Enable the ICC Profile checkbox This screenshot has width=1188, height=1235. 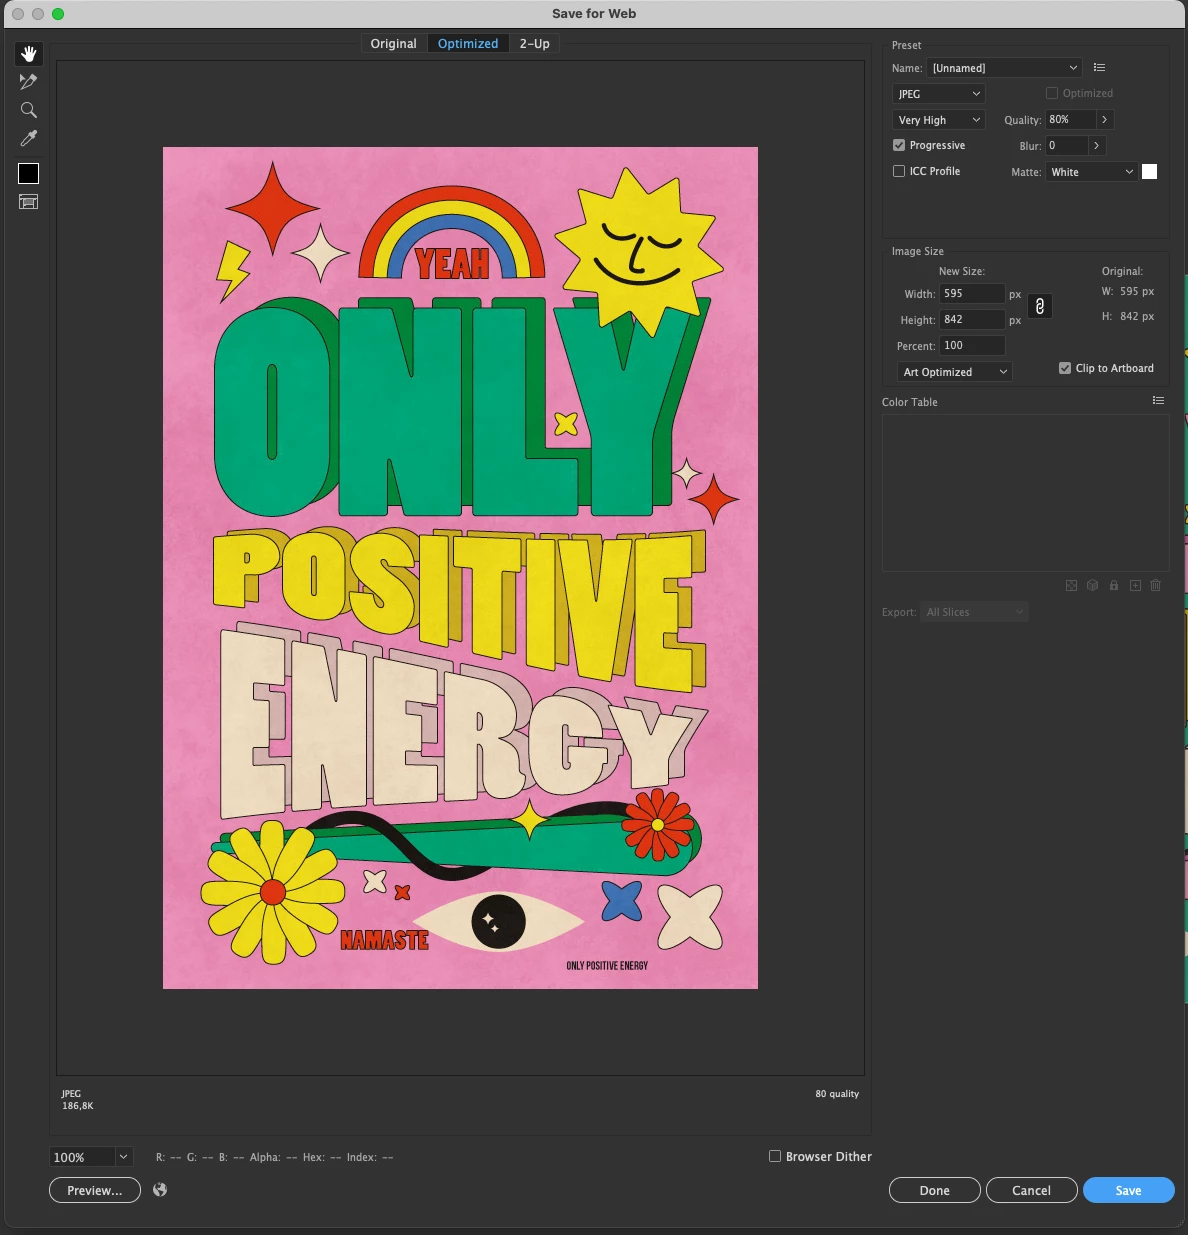pyautogui.click(x=899, y=171)
